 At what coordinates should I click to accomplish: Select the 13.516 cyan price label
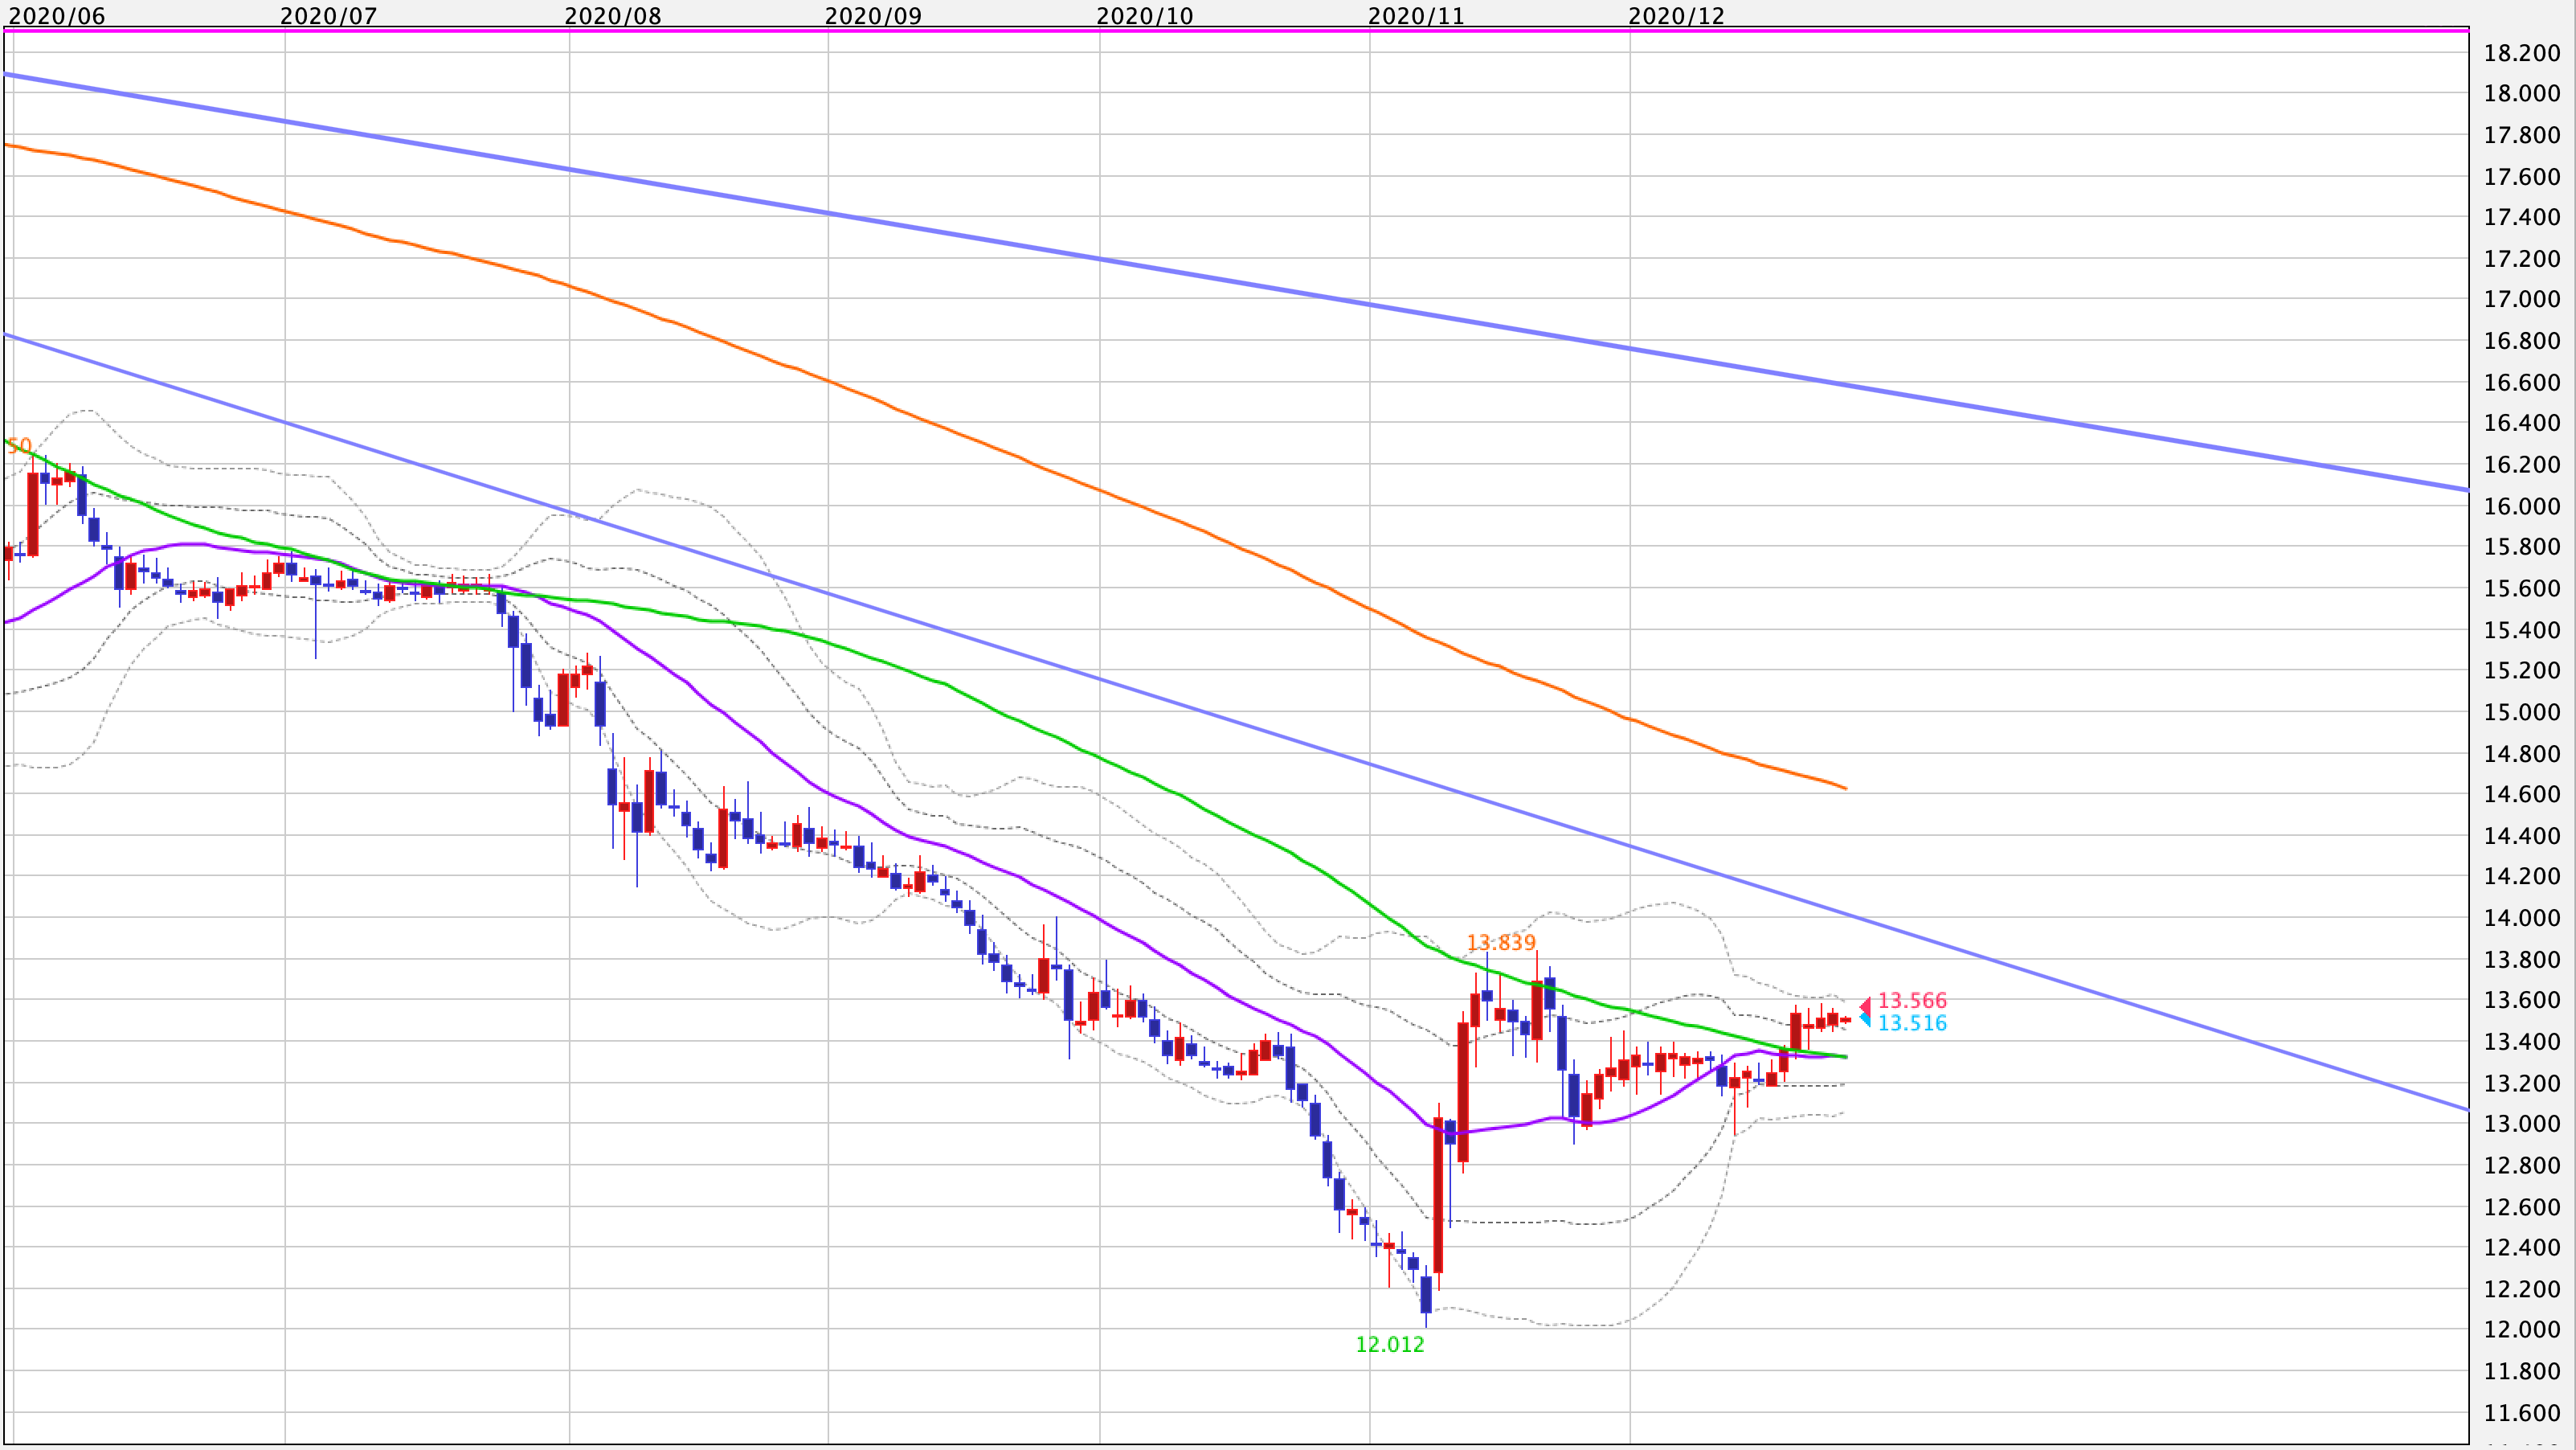1912,1023
